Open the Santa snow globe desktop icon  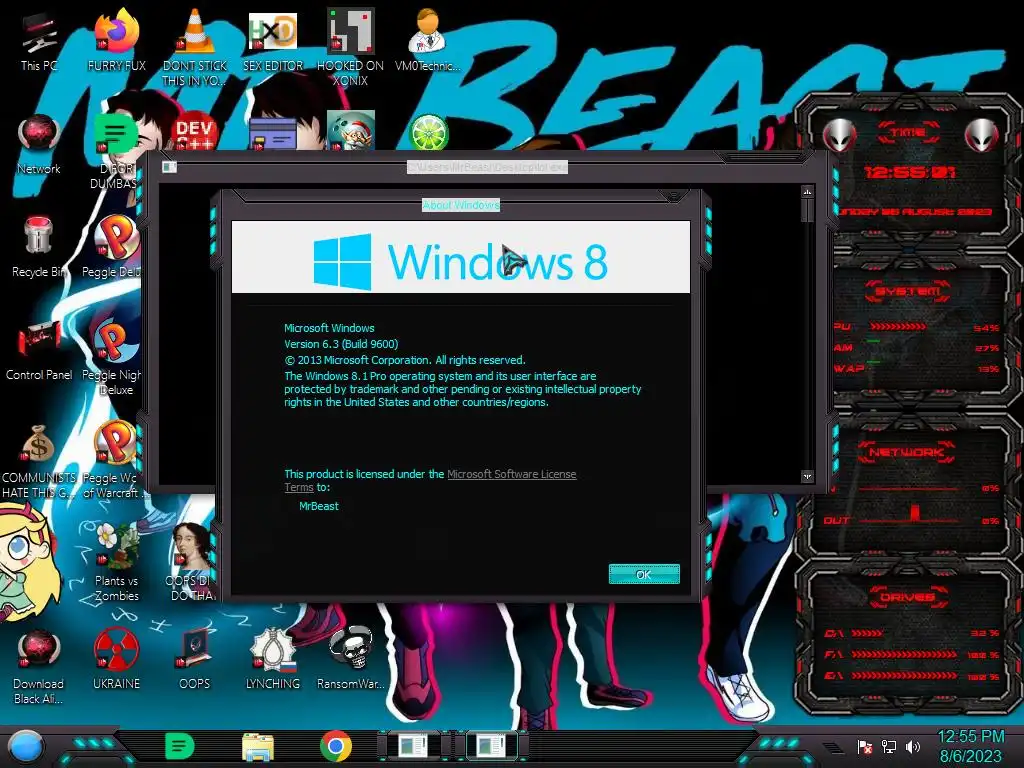tap(351, 131)
